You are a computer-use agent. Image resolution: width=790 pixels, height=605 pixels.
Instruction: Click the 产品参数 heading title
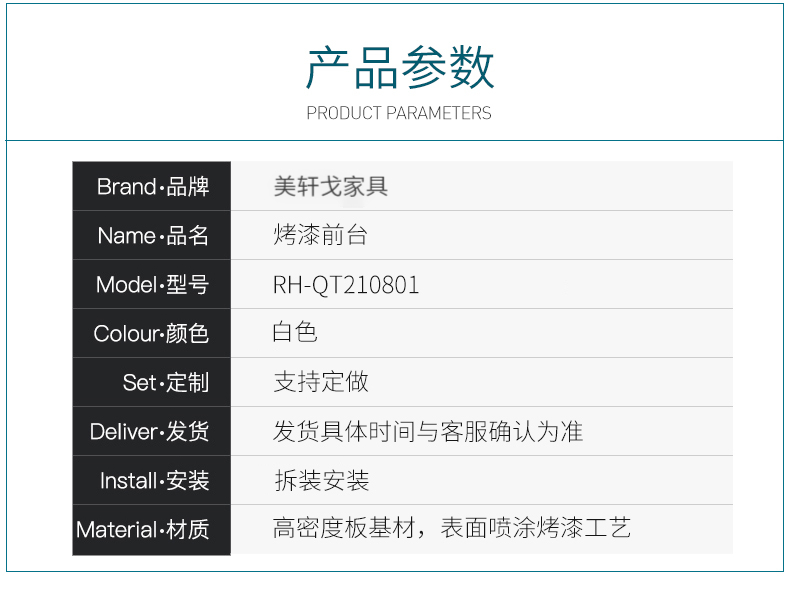point(399,68)
